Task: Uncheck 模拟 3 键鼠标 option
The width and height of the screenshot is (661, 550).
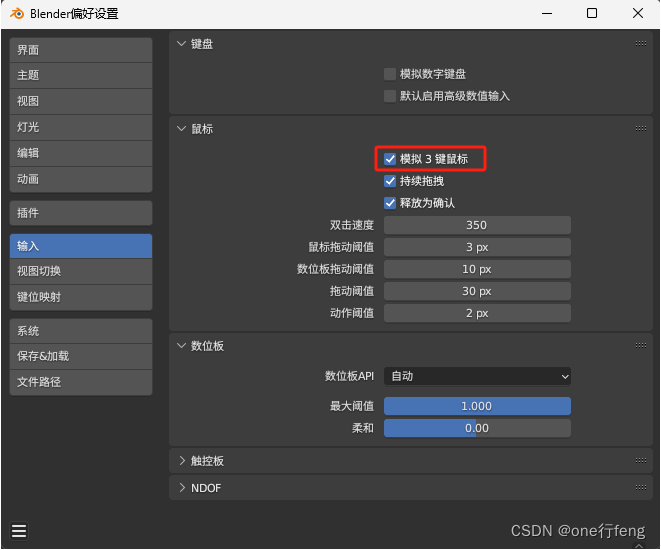Action: tap(390, 159)
